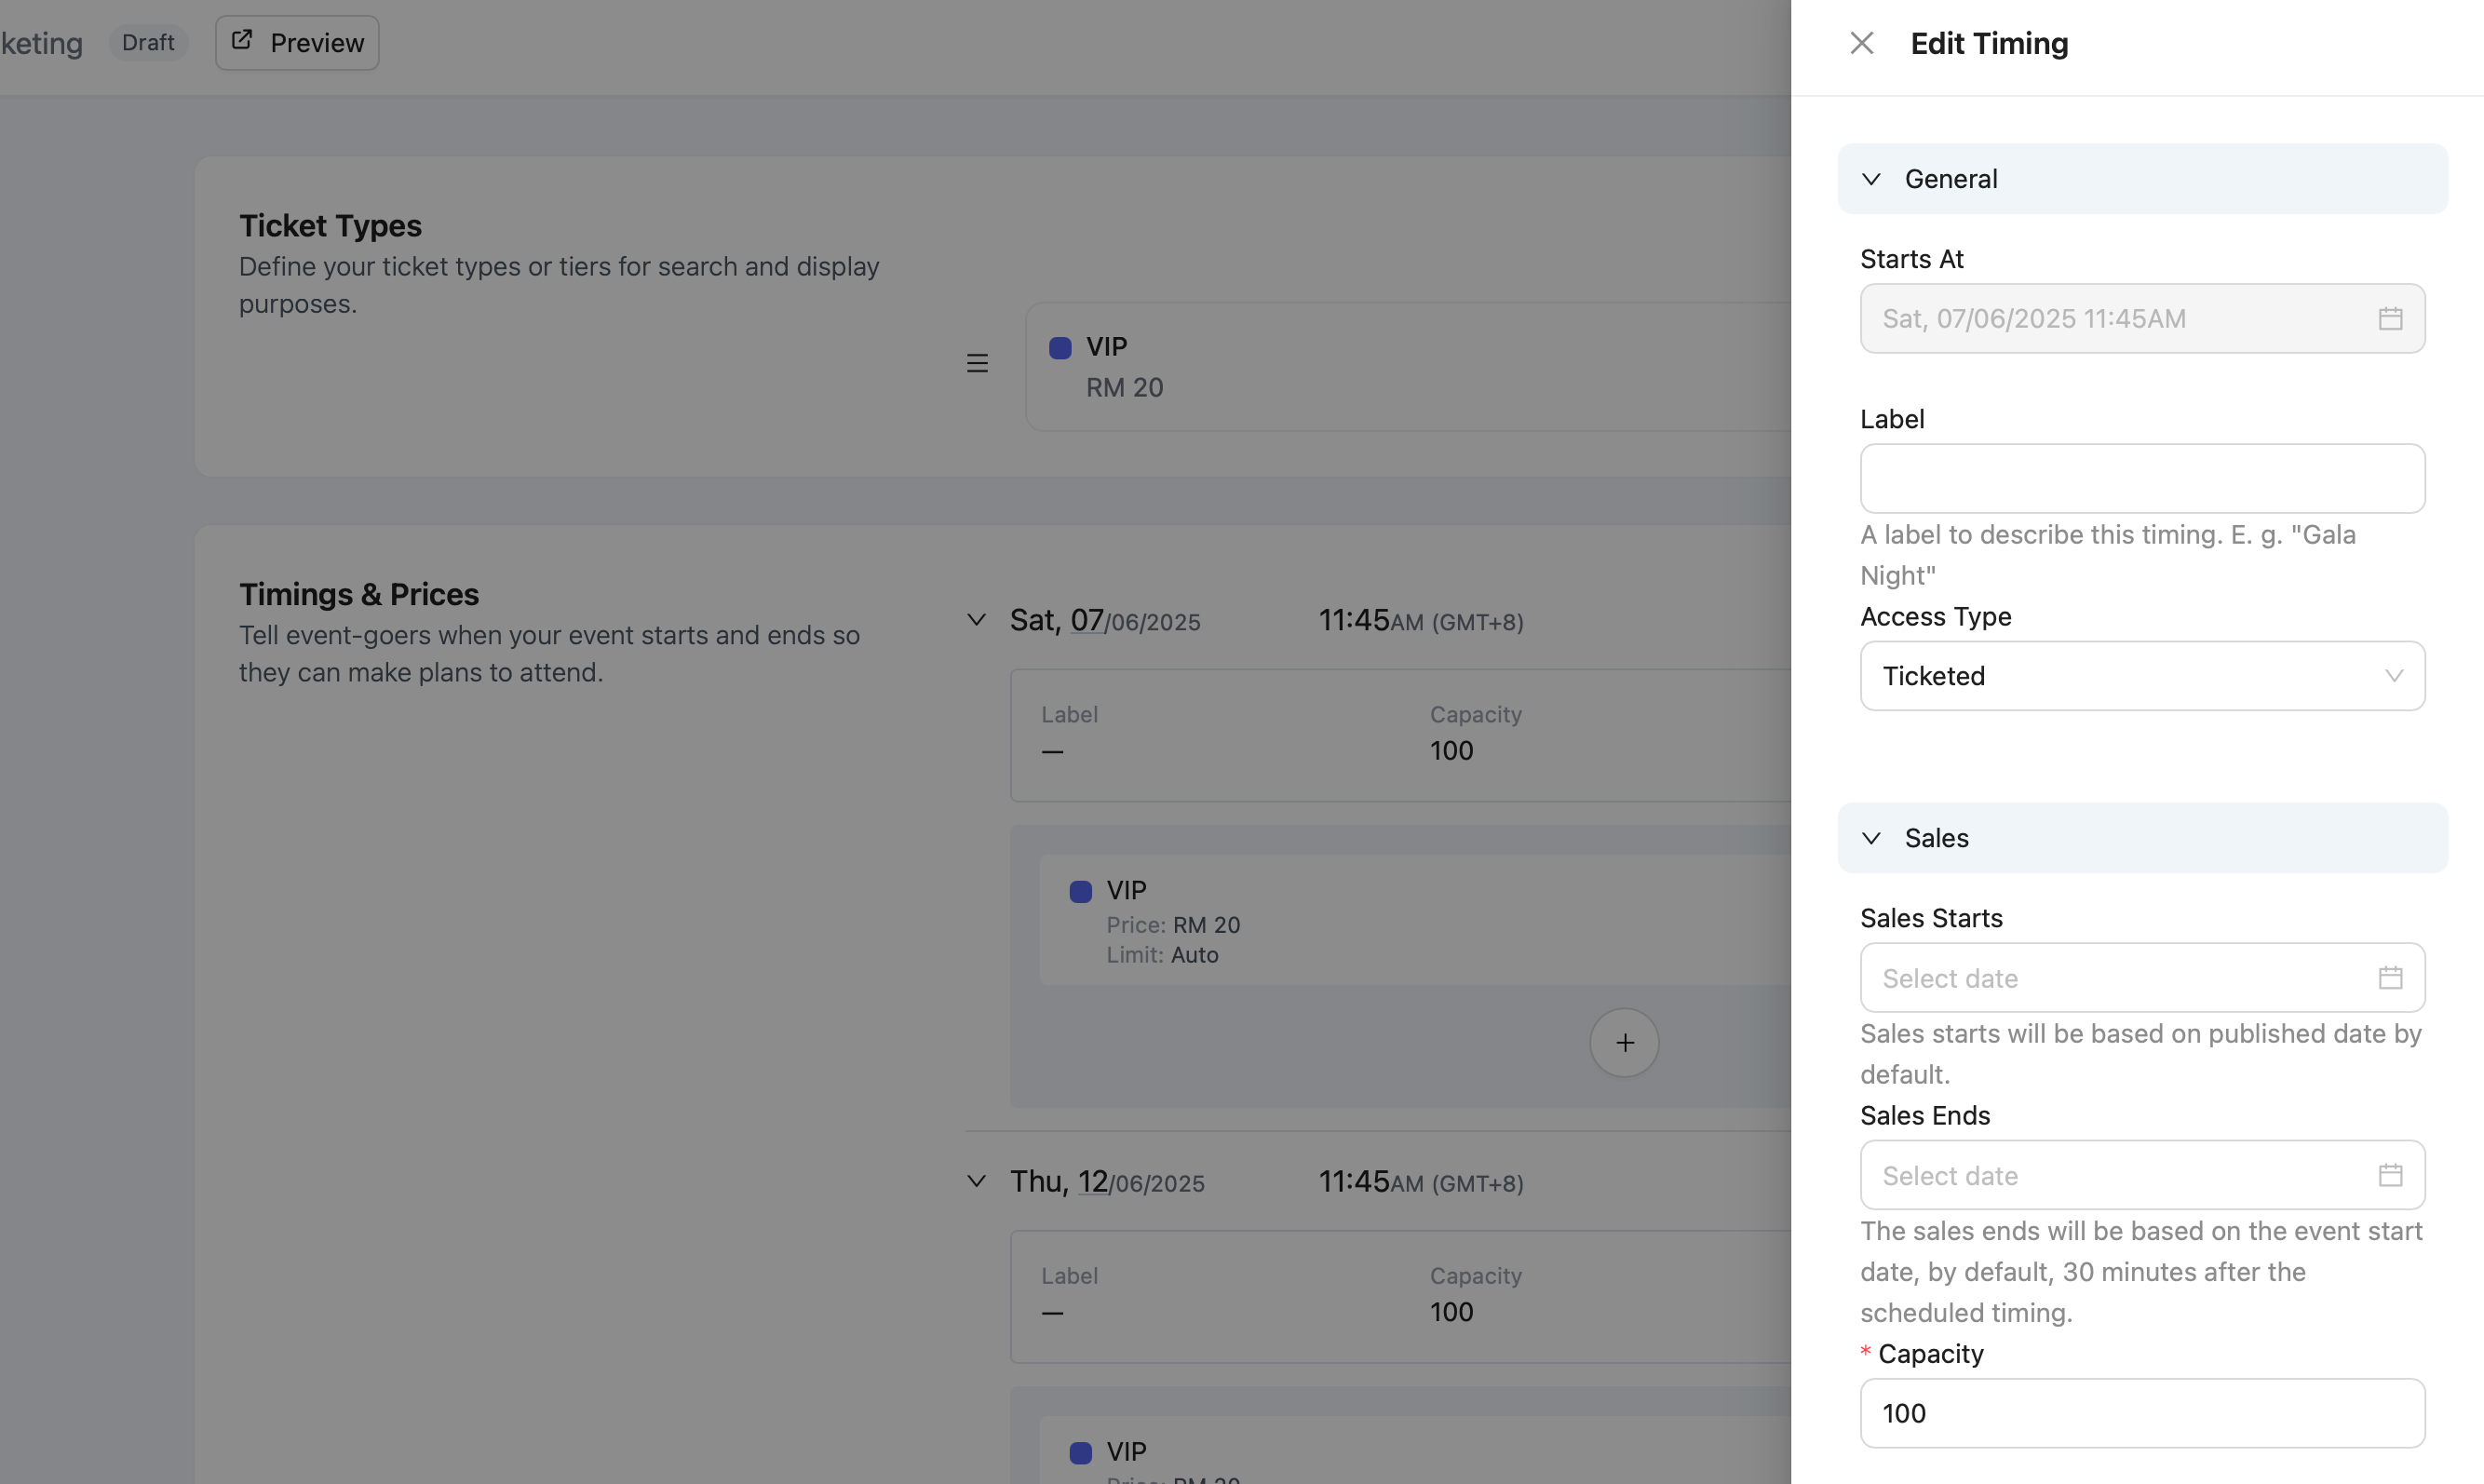
Task: Open Sales Ends calendar icon
Action: [2389, 1175]
